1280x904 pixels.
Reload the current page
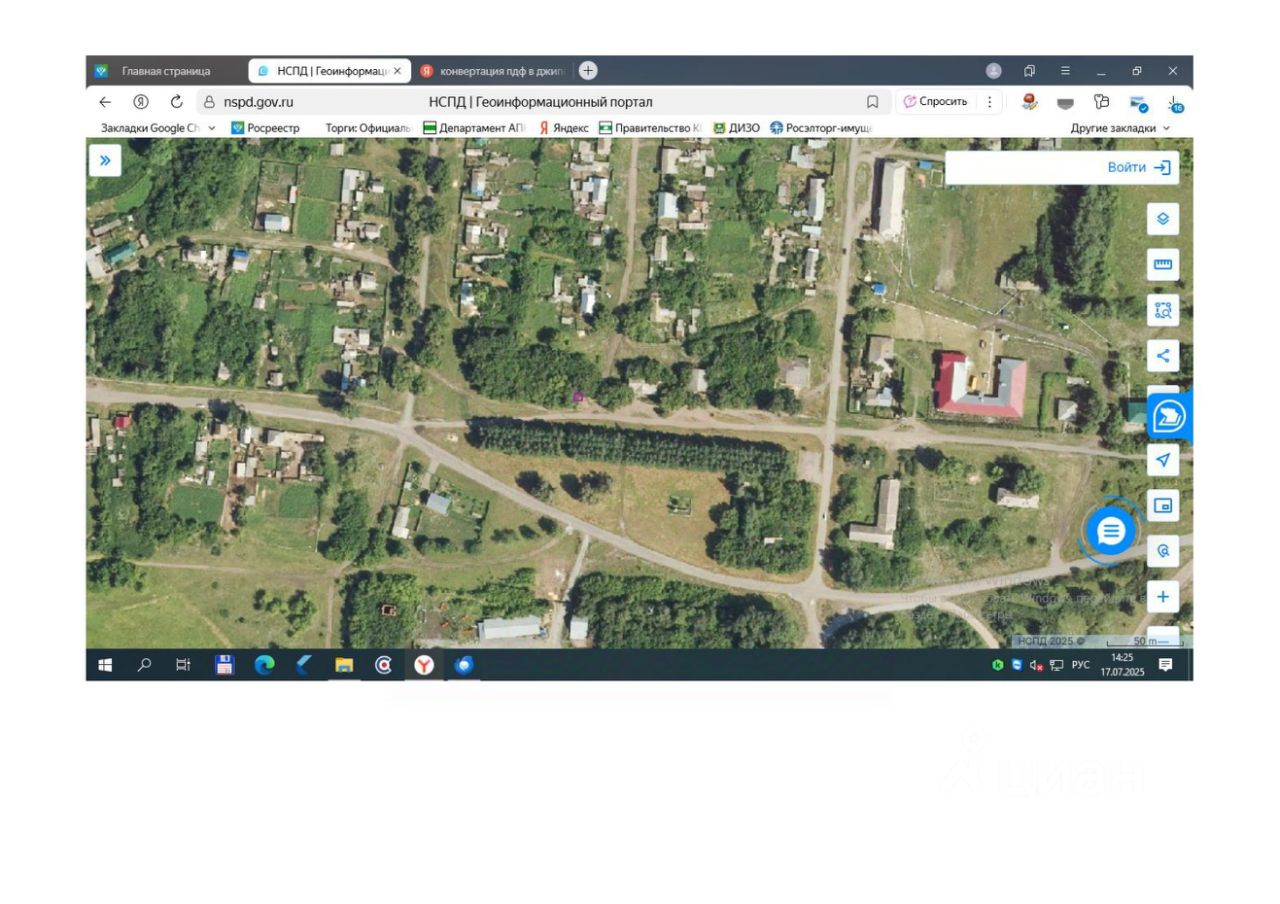tap(177, 101)
